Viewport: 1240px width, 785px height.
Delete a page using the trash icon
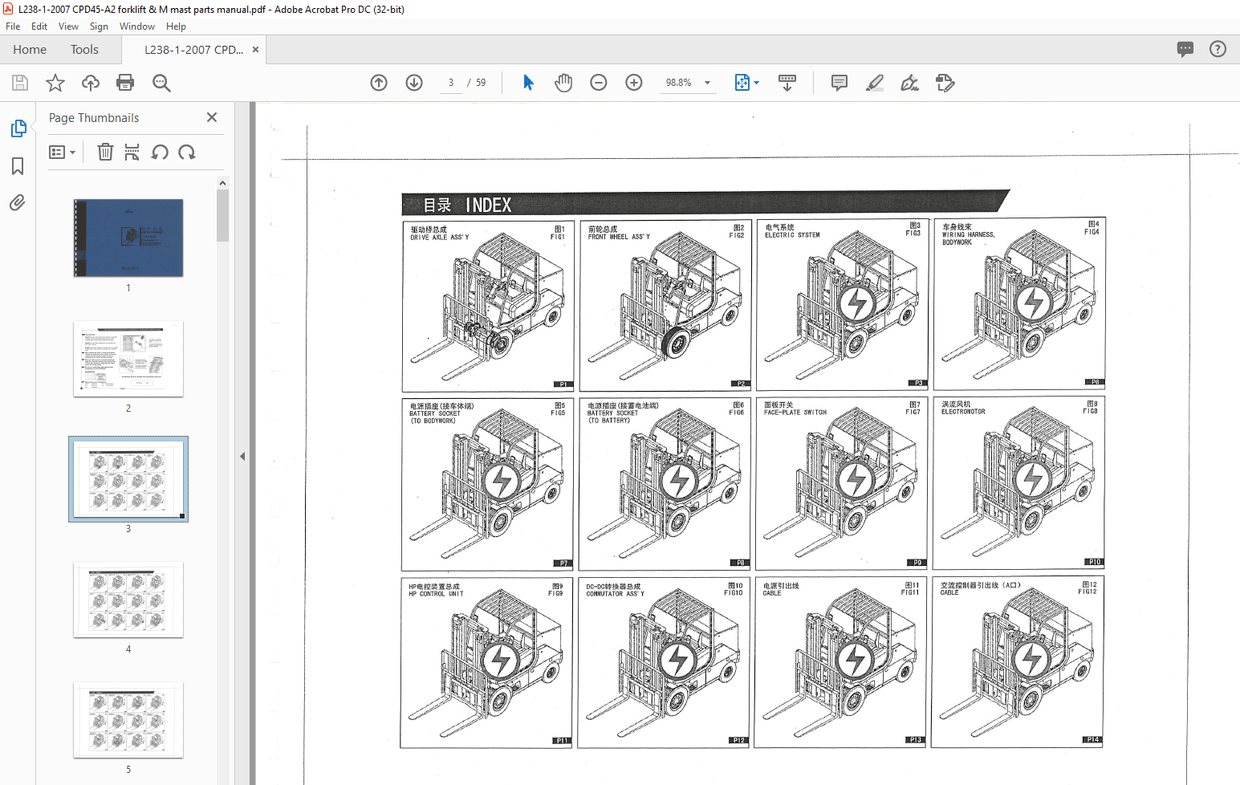[x=105, y=151]
